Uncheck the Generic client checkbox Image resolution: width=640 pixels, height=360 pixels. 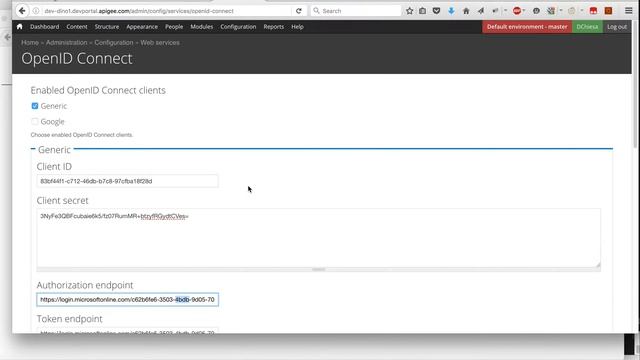click(x=35, y=106)
